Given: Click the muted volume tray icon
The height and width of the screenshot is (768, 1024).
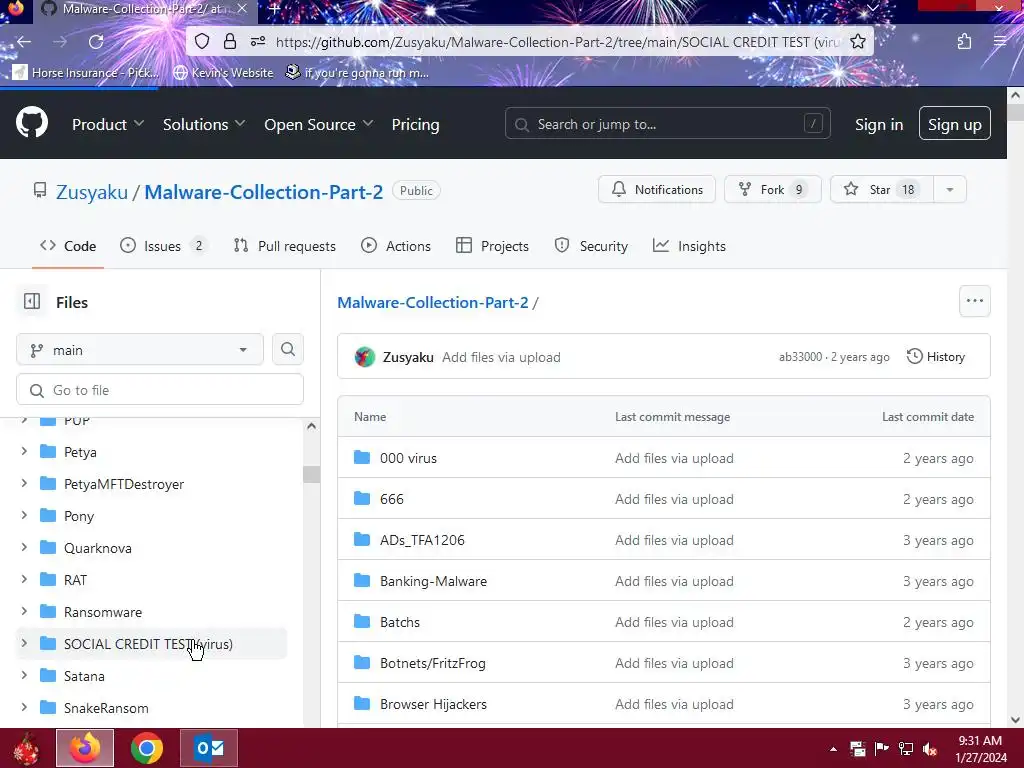Looking at the screenshot, I should click(x=930, y=749).
